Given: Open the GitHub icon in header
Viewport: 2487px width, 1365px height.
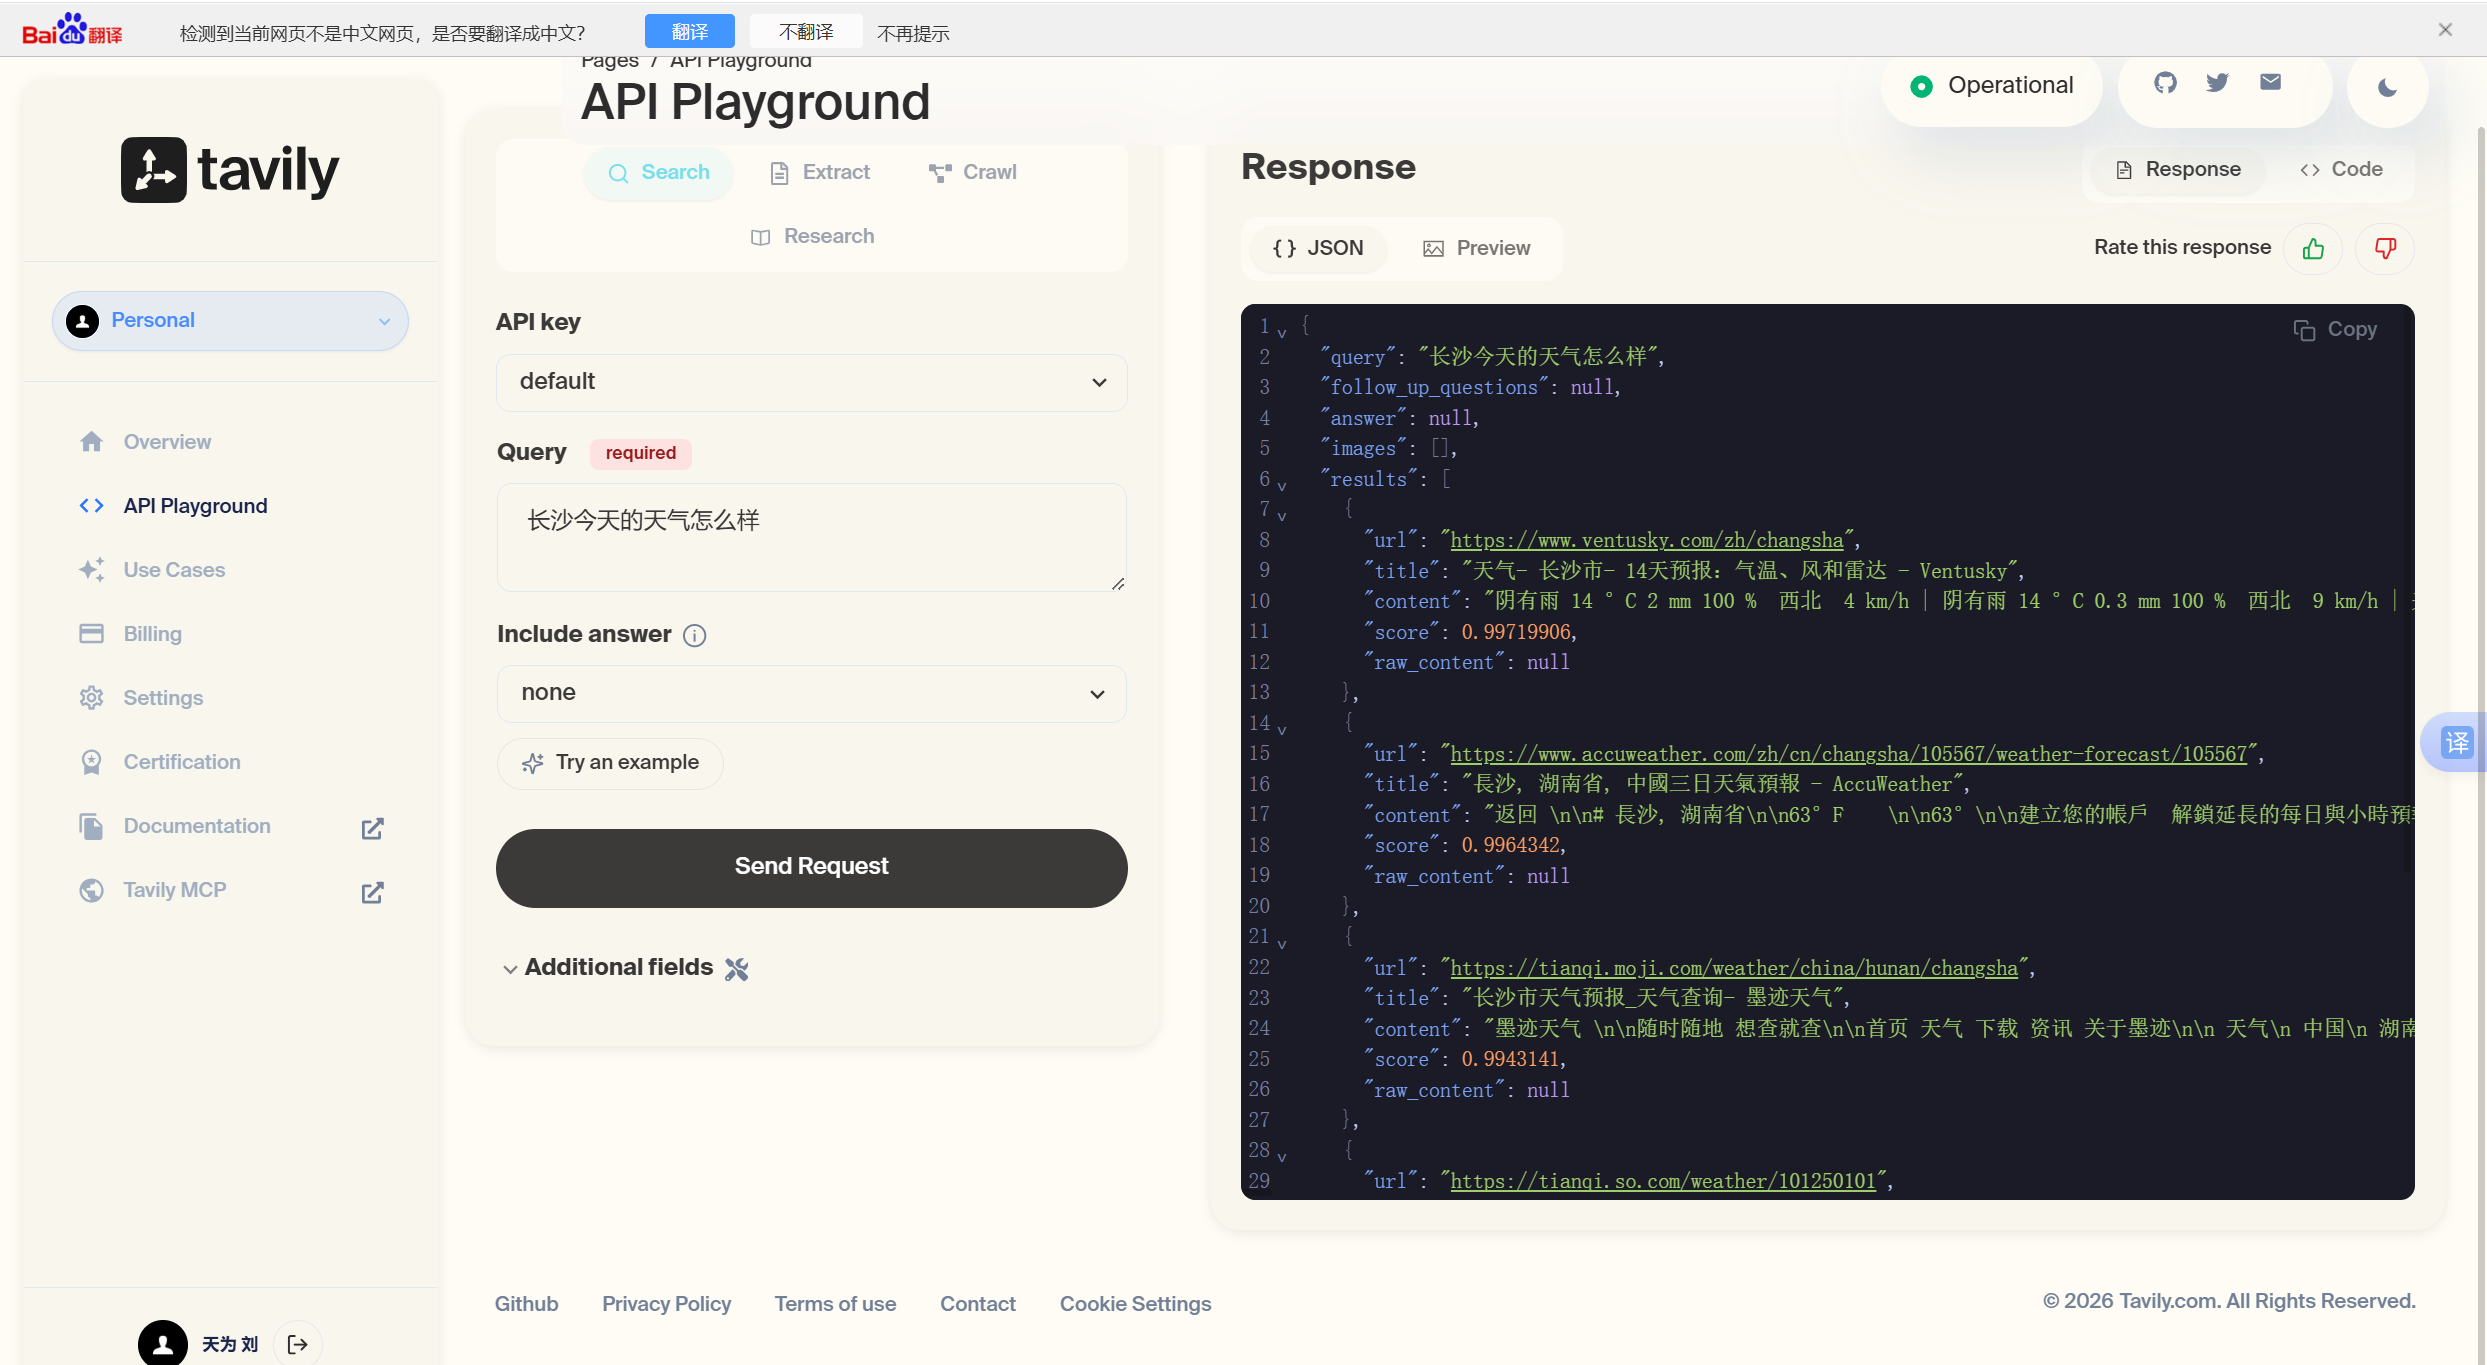Looking at the screenshot, I should coord(2165,83).
